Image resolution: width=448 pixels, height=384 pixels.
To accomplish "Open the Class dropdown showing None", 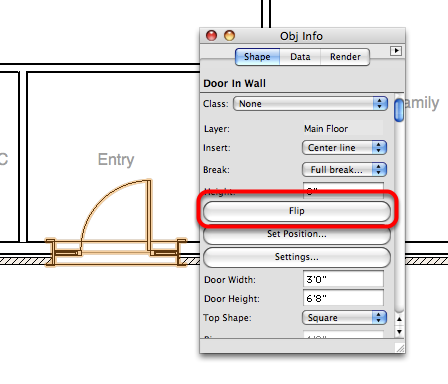I will pyautogui.click(x=310, y=104).
